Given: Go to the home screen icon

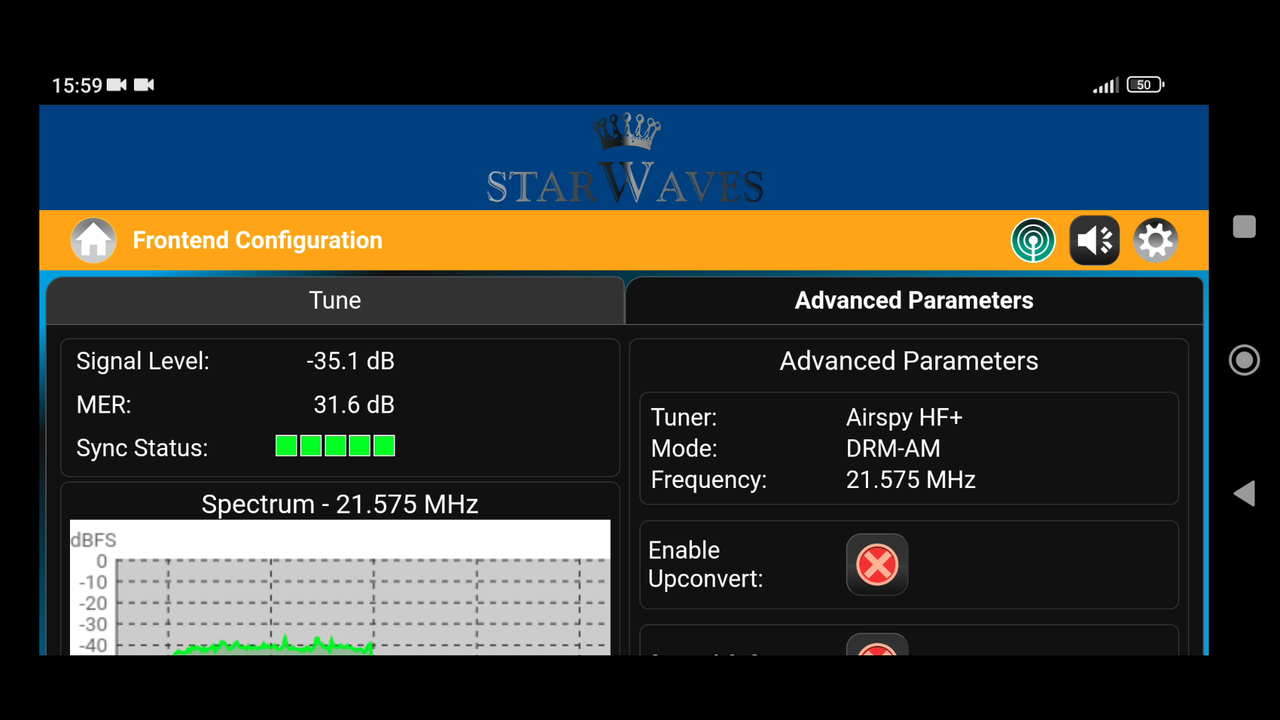Looking at the screenshot, I should (93, 240).
